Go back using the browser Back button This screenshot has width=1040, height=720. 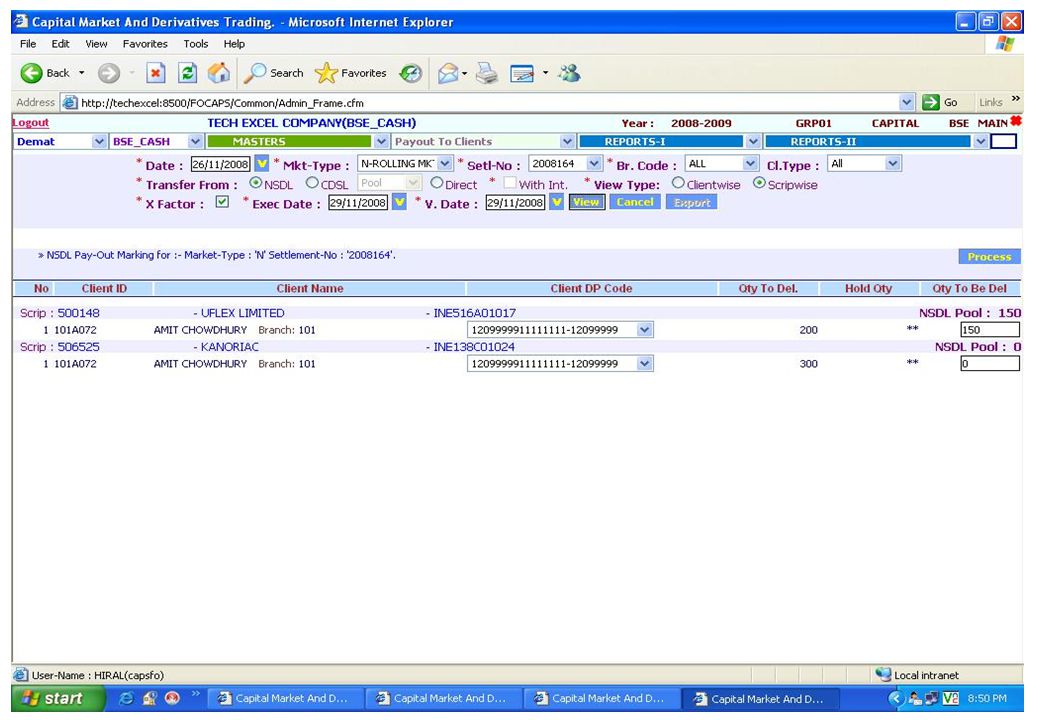tap(44, 73)
